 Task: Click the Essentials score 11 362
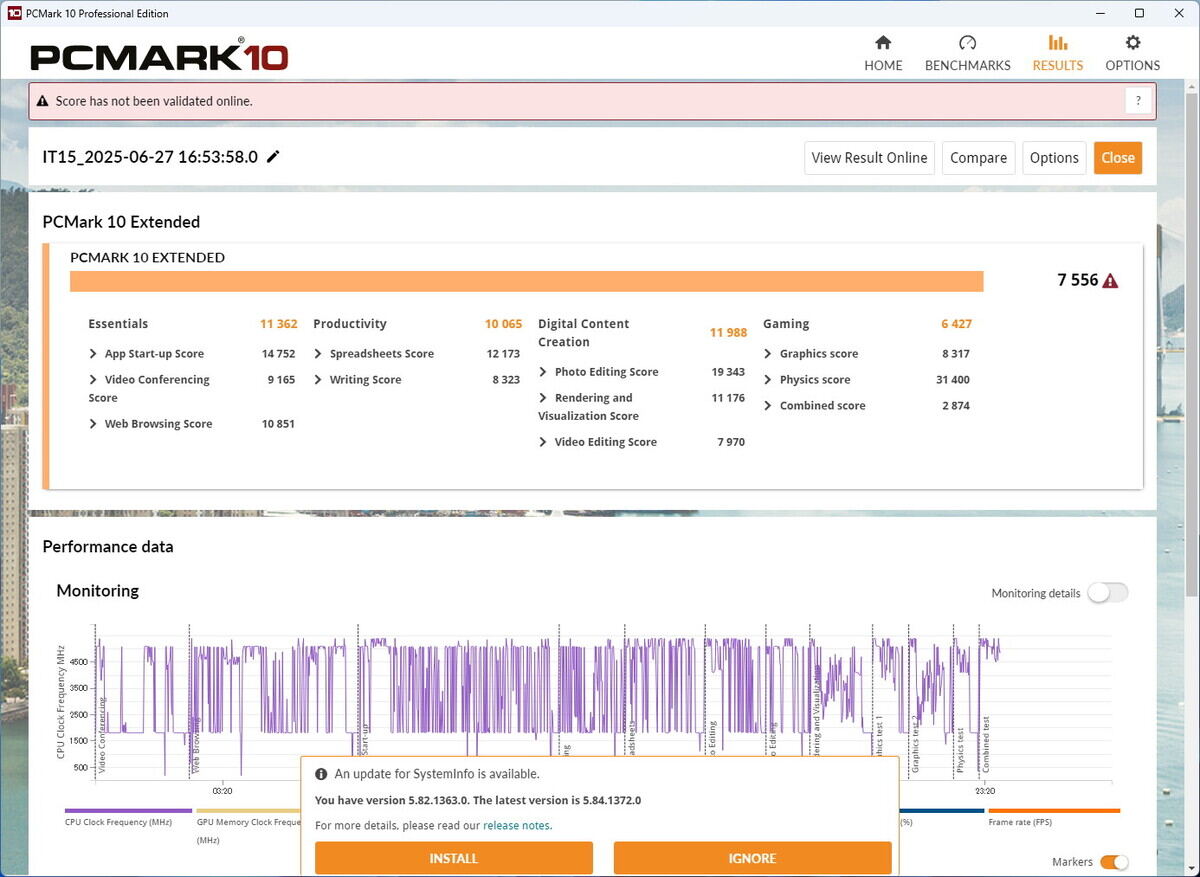point(279,324)
